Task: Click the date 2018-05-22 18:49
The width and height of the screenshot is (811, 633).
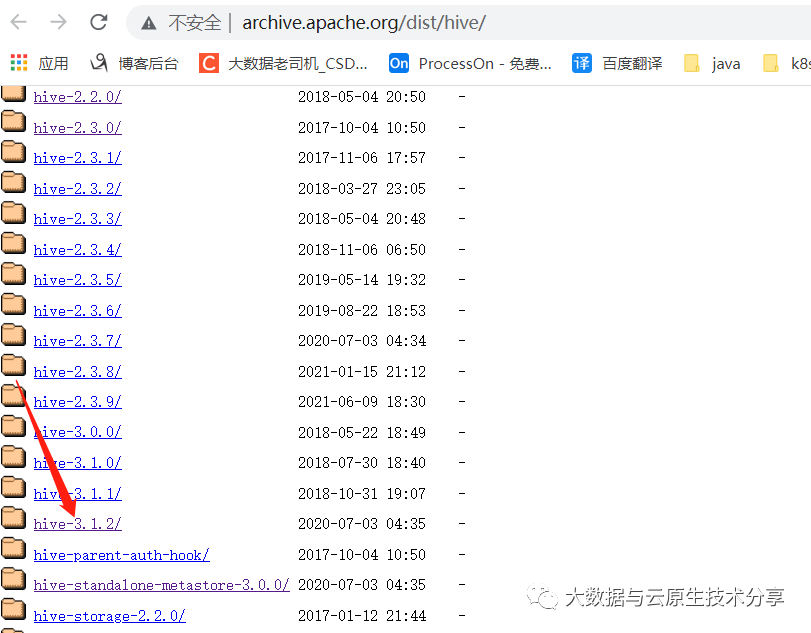Action: point(362,432)
